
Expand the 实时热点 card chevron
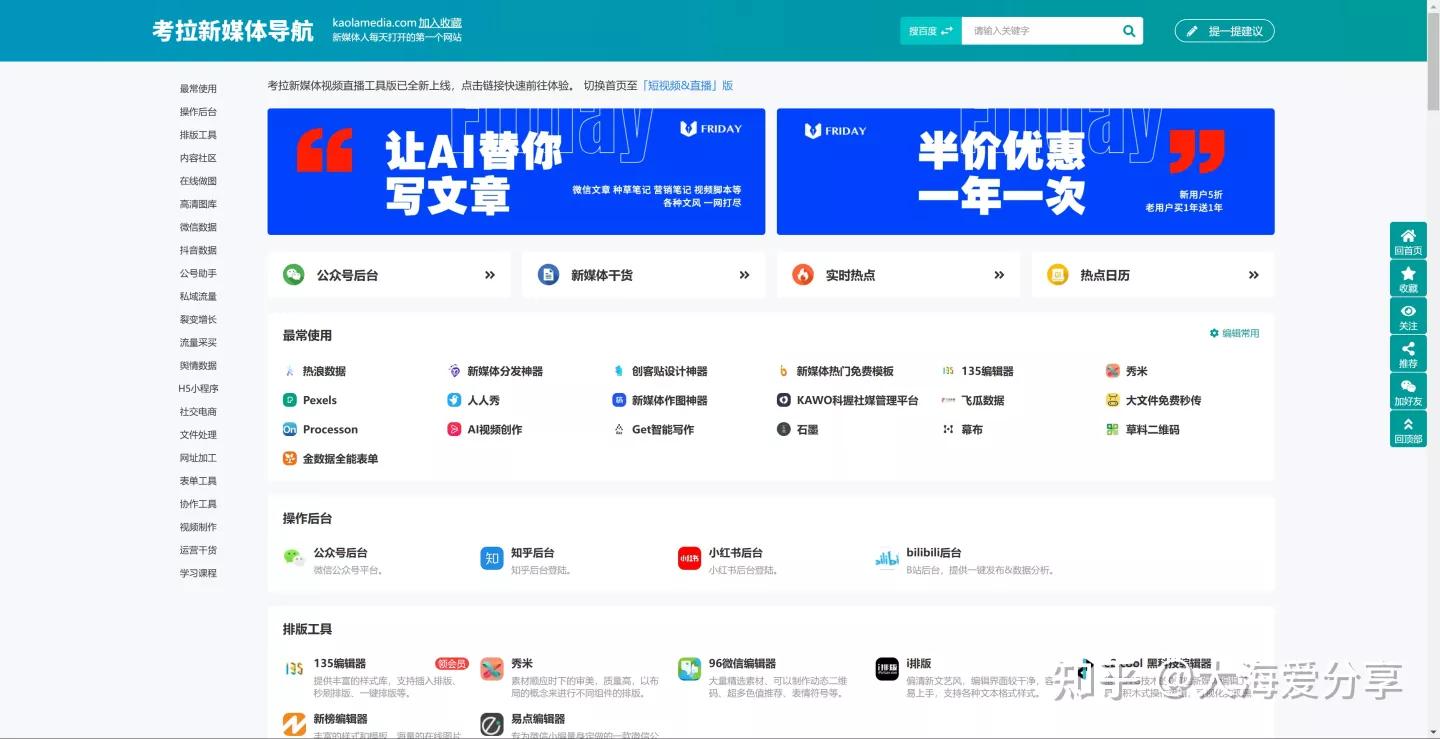pos(998,274)
